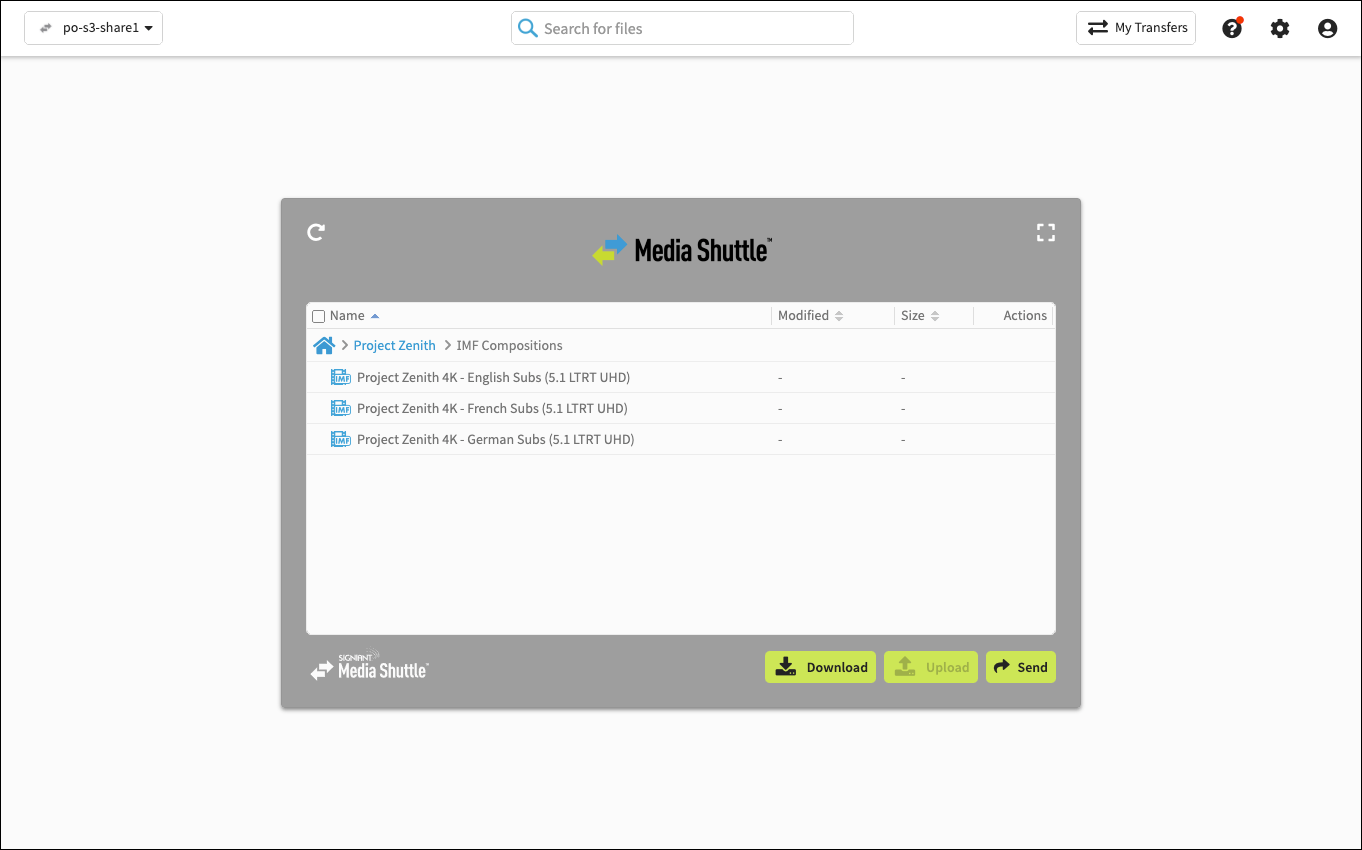This screenshot has width=1362, height=850.
Task: Click the Download button
Action: click(820, 667)
